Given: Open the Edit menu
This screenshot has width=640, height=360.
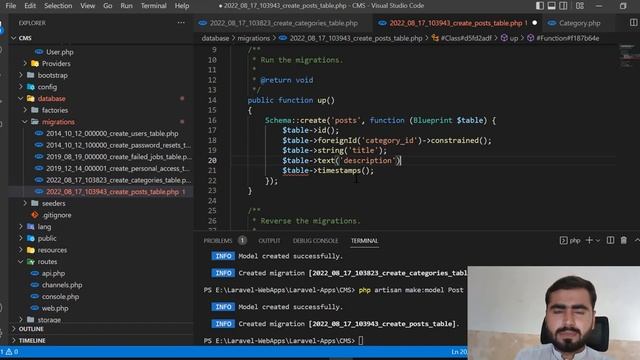Looking at the screenshot, I should pos(30,6).
